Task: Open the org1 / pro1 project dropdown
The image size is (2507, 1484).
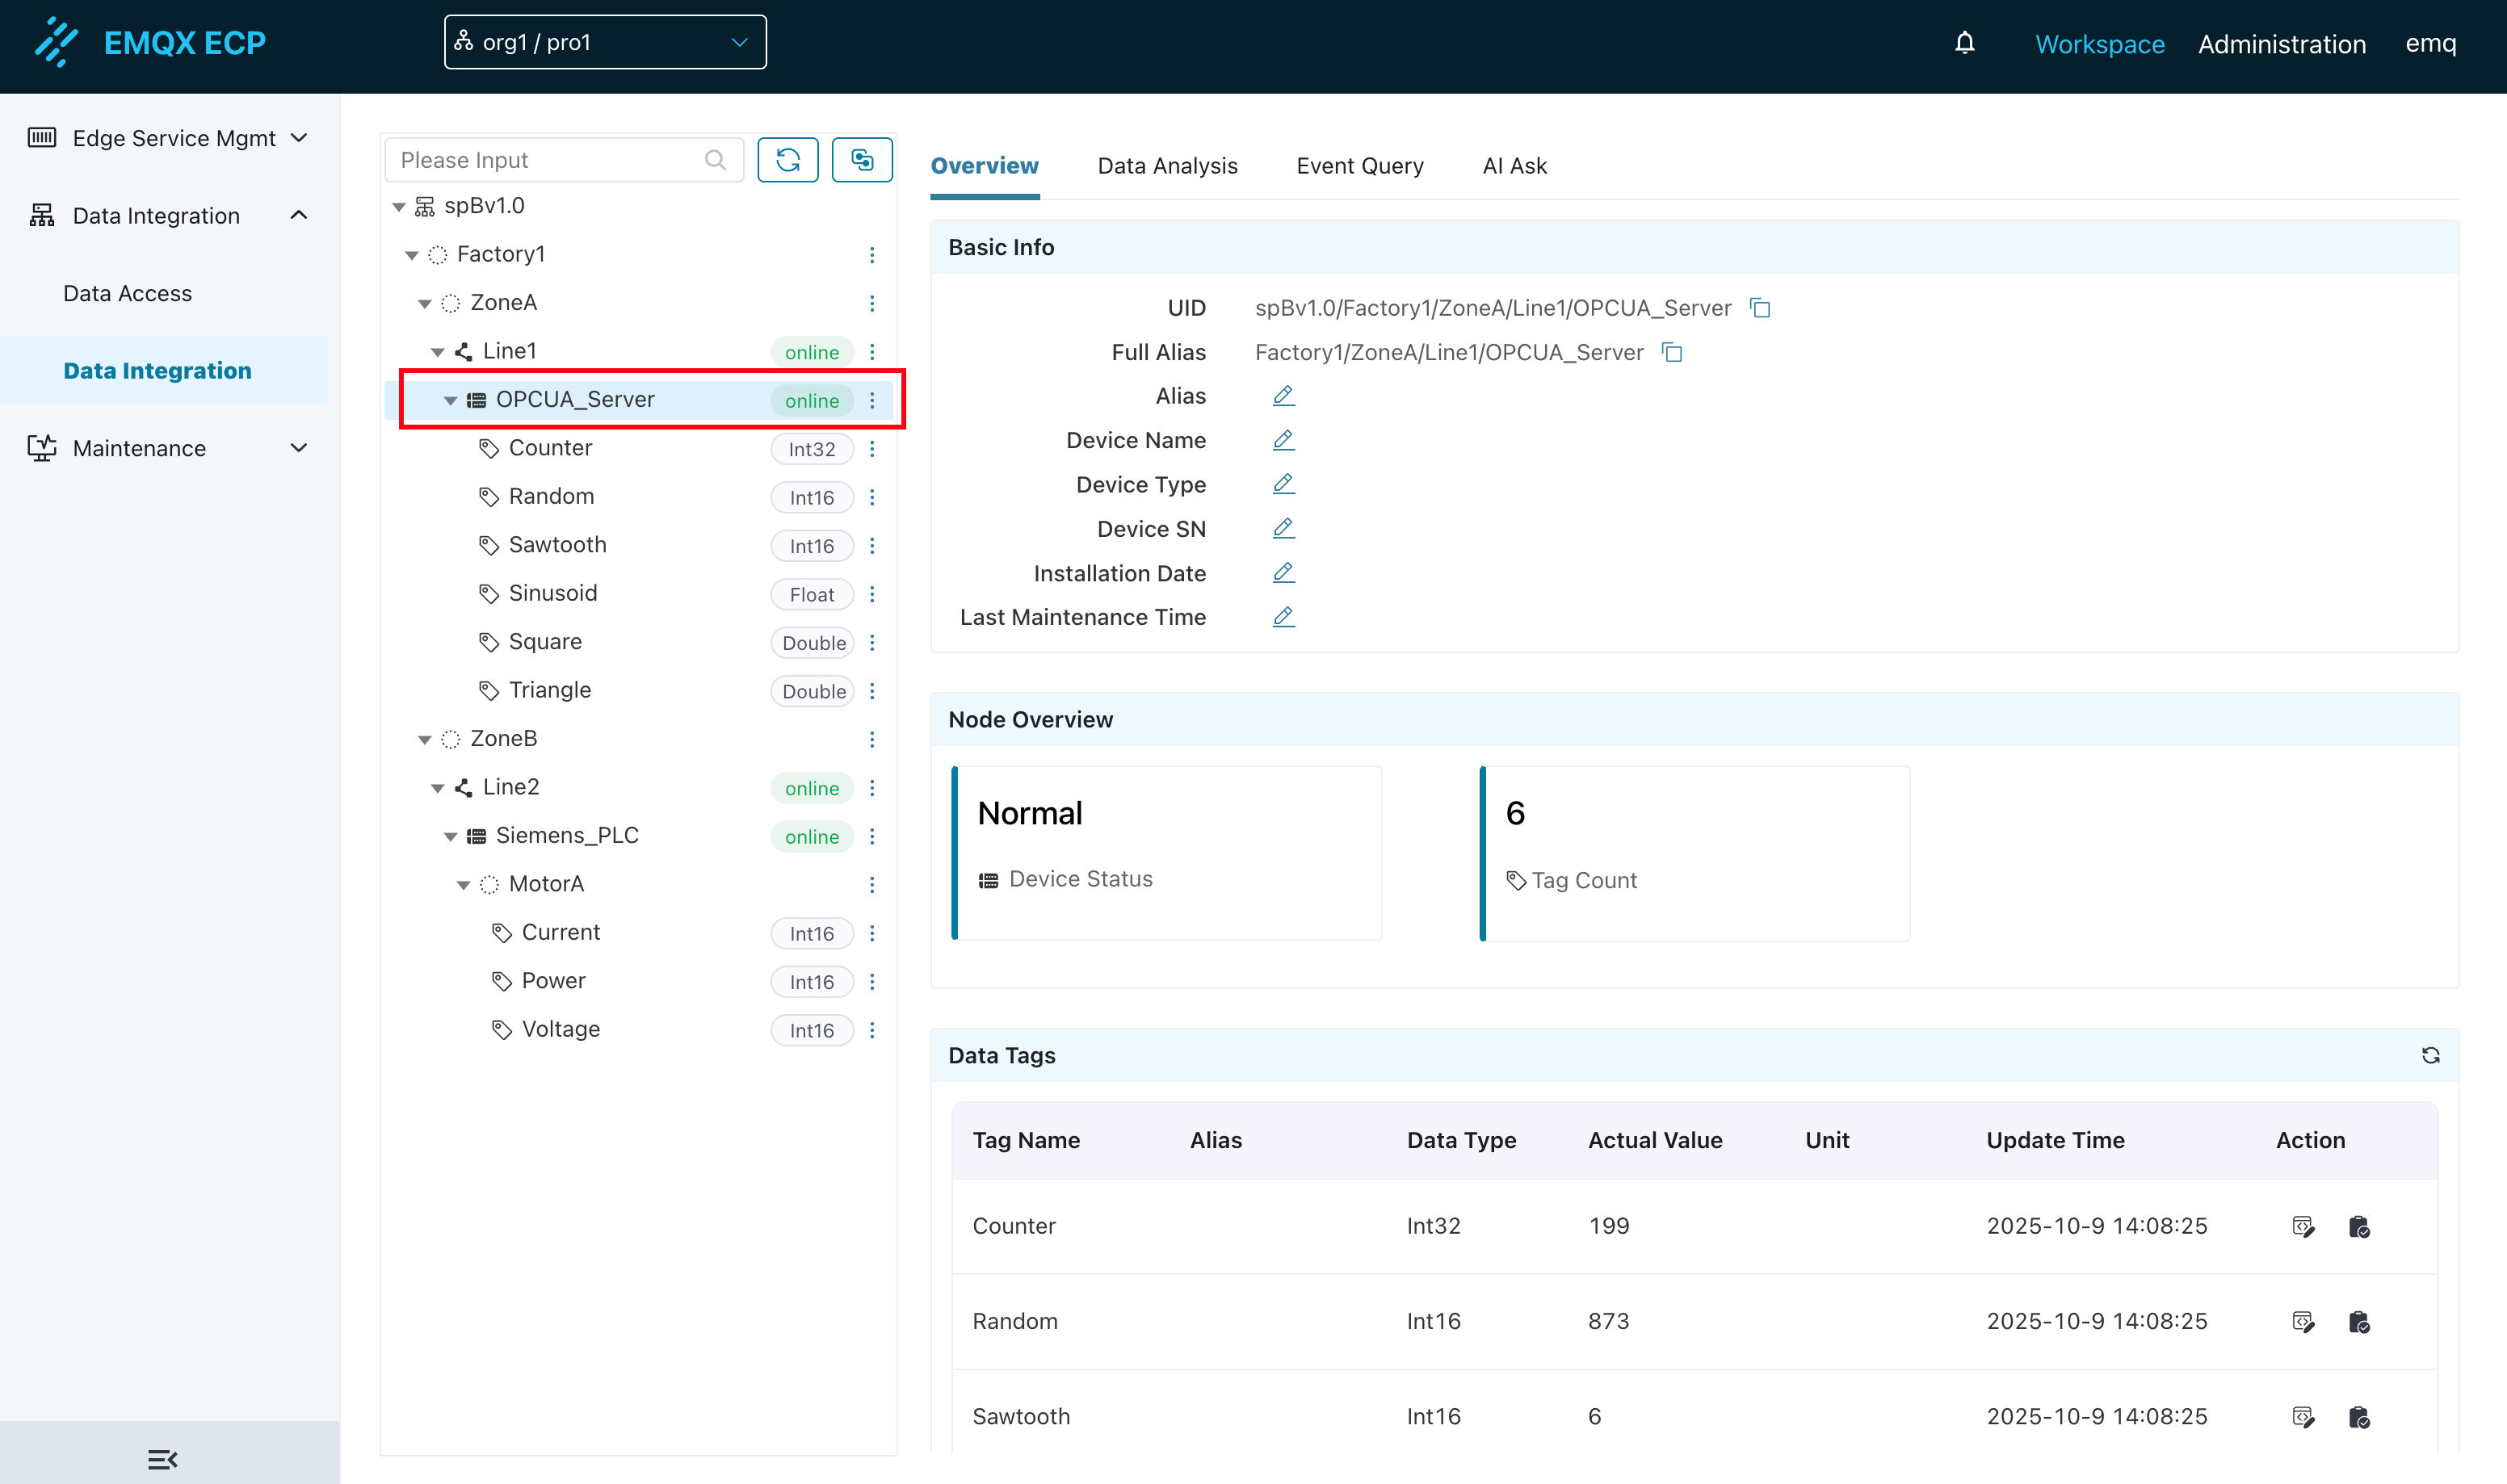Action: tap(605, 43)
